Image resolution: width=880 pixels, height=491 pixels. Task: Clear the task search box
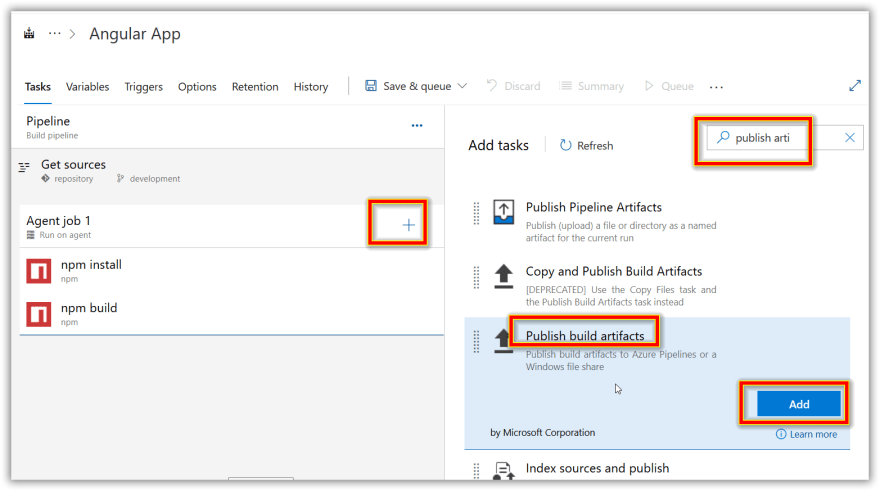(850, 137)
